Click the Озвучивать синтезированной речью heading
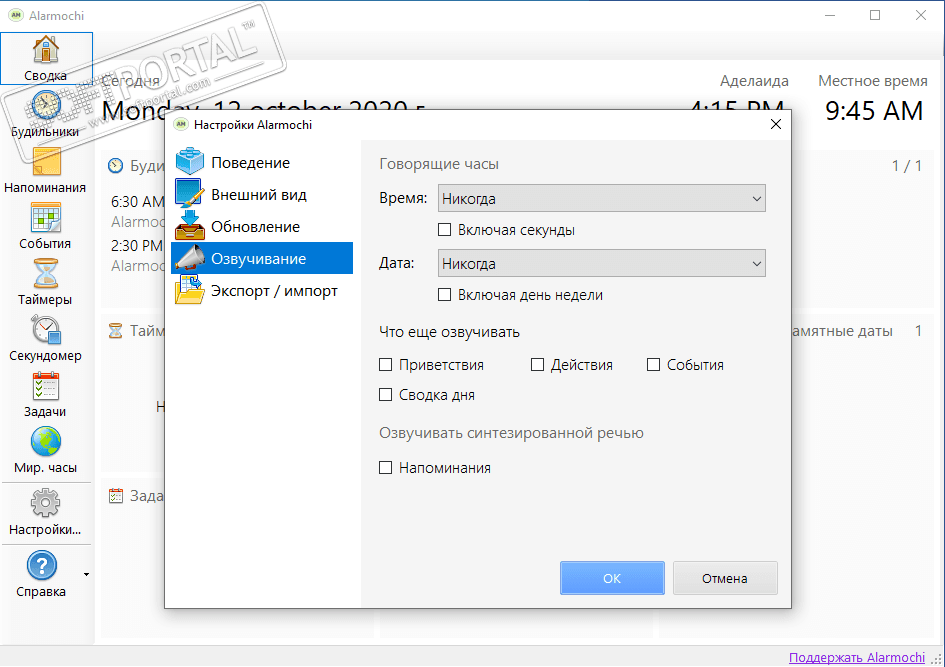Viewport: 945px width, 667px height. coord(511,433)
